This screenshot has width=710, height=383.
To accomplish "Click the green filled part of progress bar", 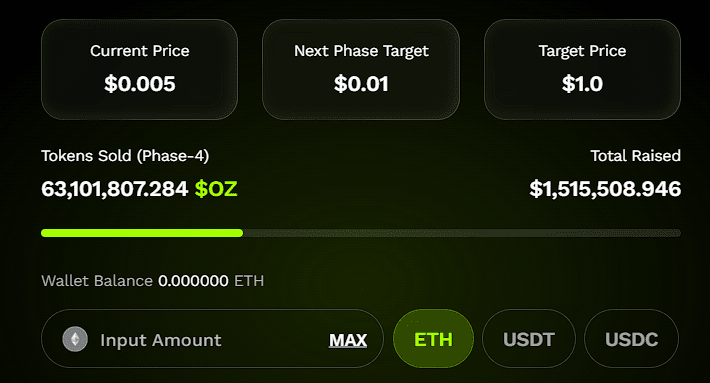I will [x=142, y=233].
